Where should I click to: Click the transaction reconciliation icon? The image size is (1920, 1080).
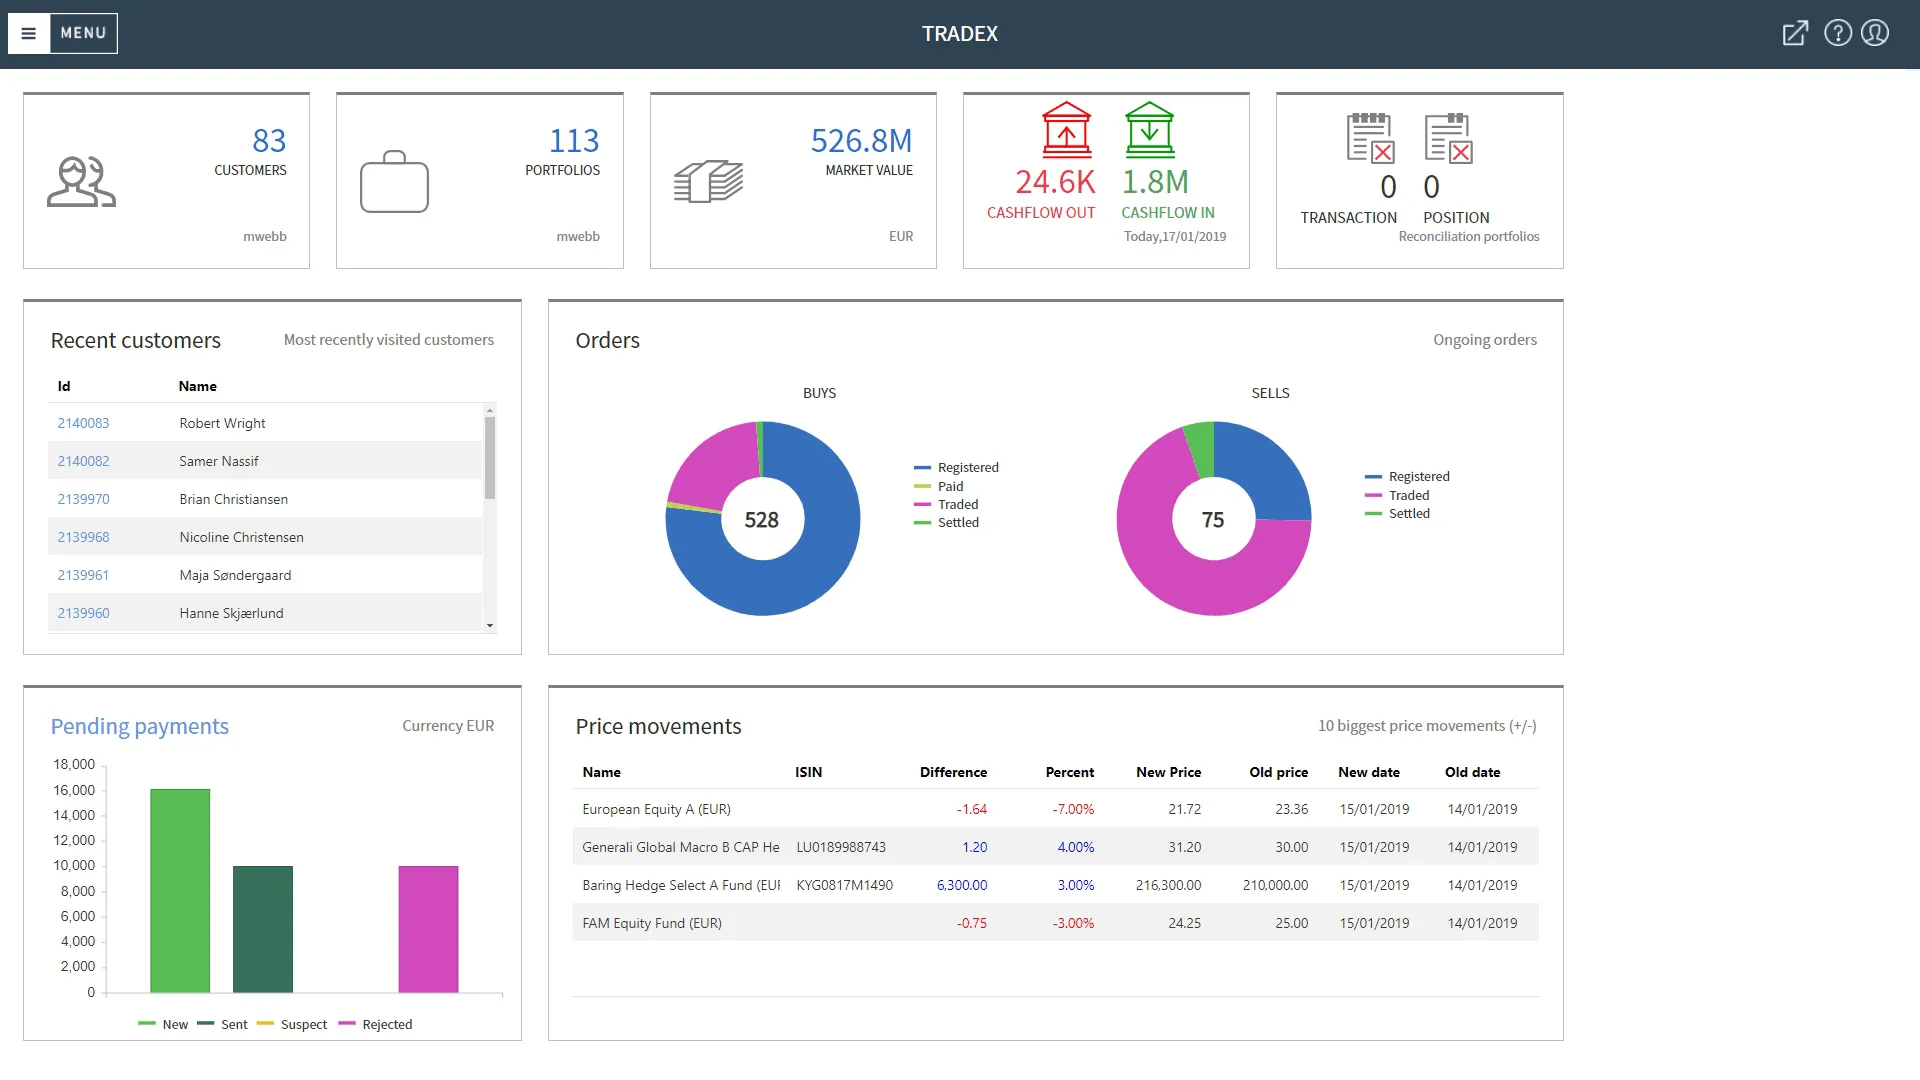tap(1369, 138)
